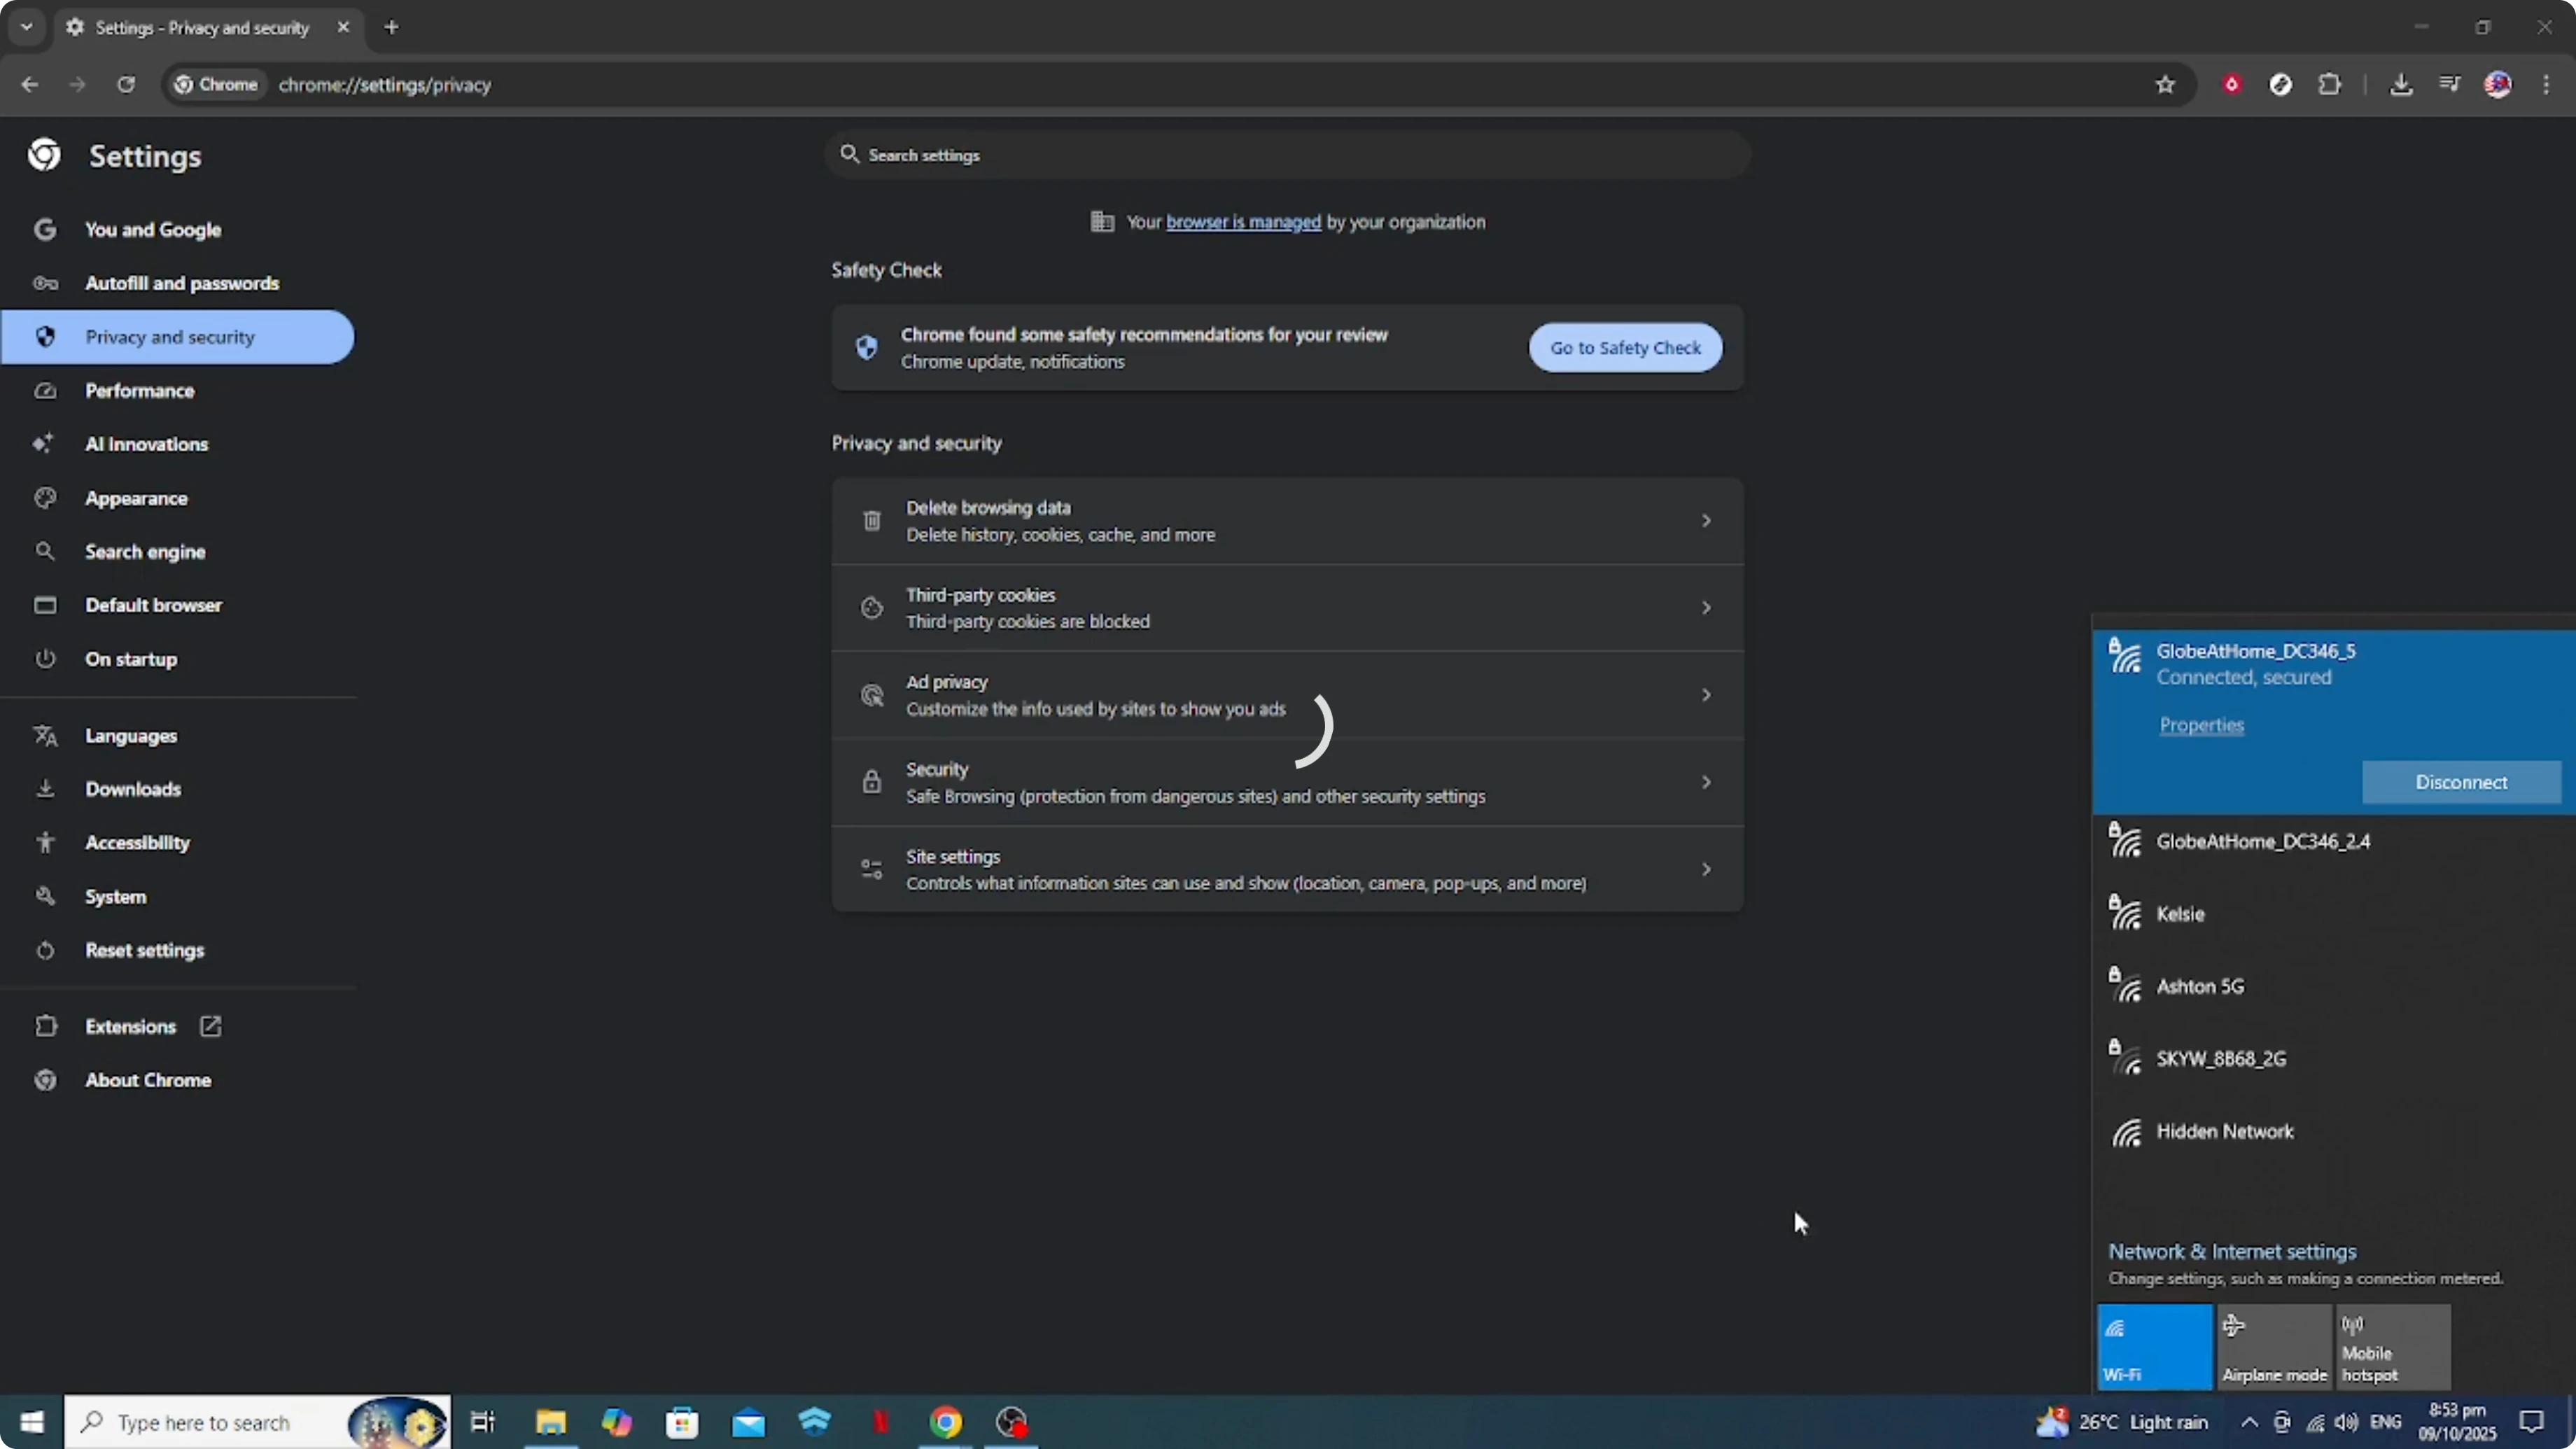Expand the Security settings row
Image resolution: width=2576 pixels, height=1449 pixels.
(1287, 781)
